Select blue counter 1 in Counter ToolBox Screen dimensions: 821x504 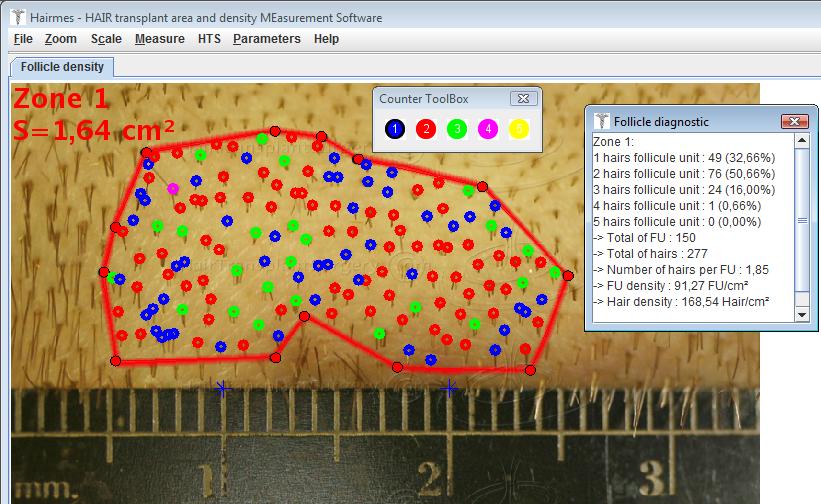pos(395,129)
